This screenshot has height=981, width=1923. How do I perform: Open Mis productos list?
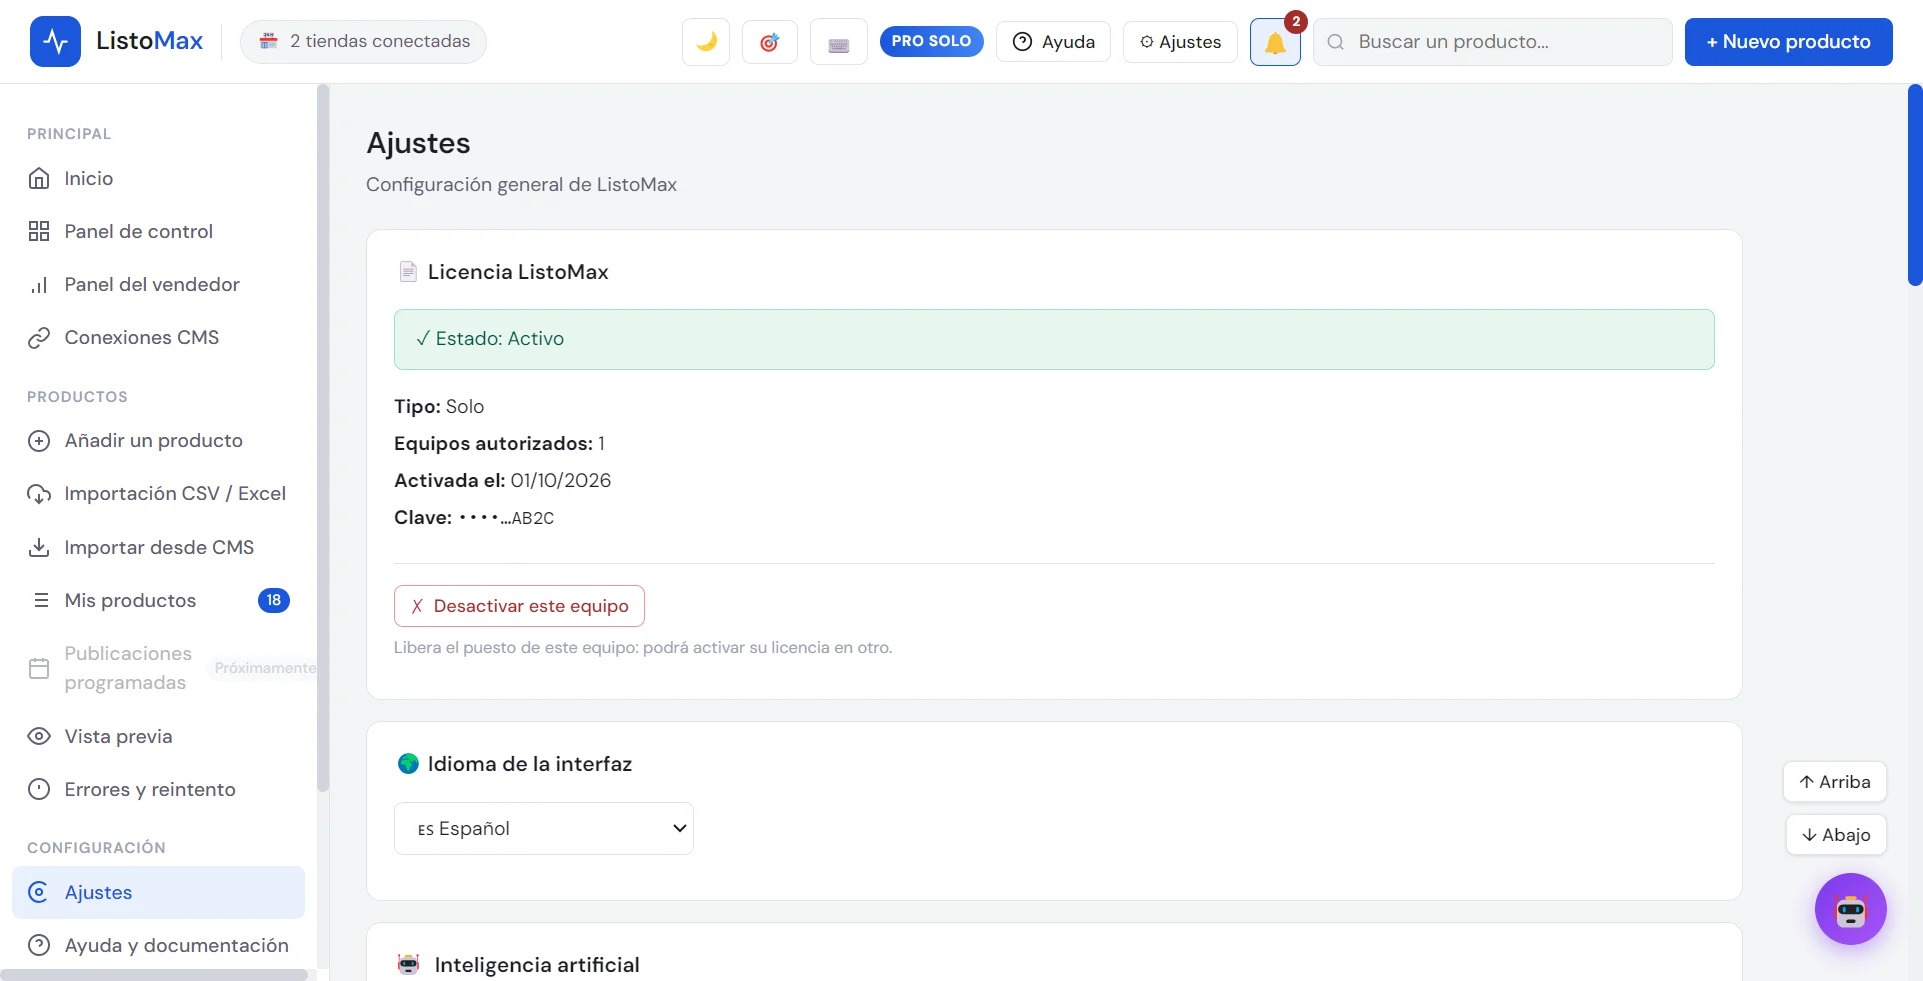pos(158,600)
